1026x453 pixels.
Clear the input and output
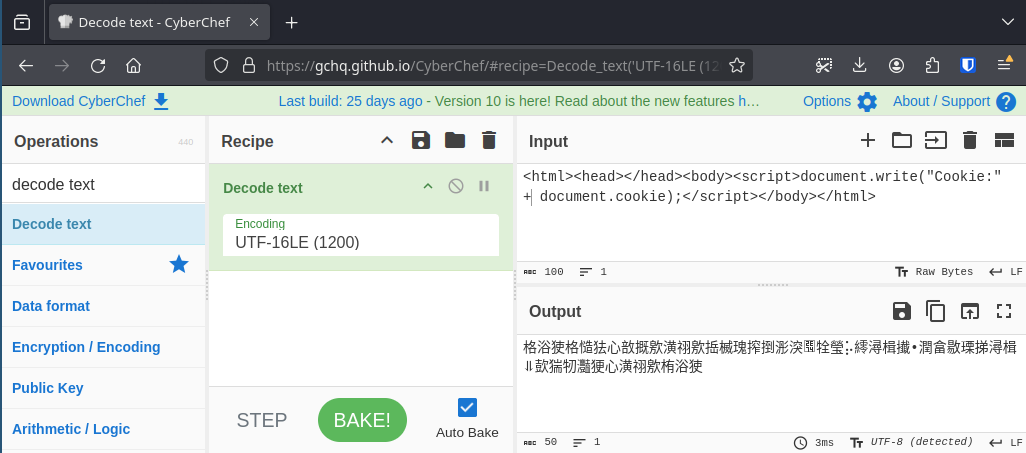point(970,140)
